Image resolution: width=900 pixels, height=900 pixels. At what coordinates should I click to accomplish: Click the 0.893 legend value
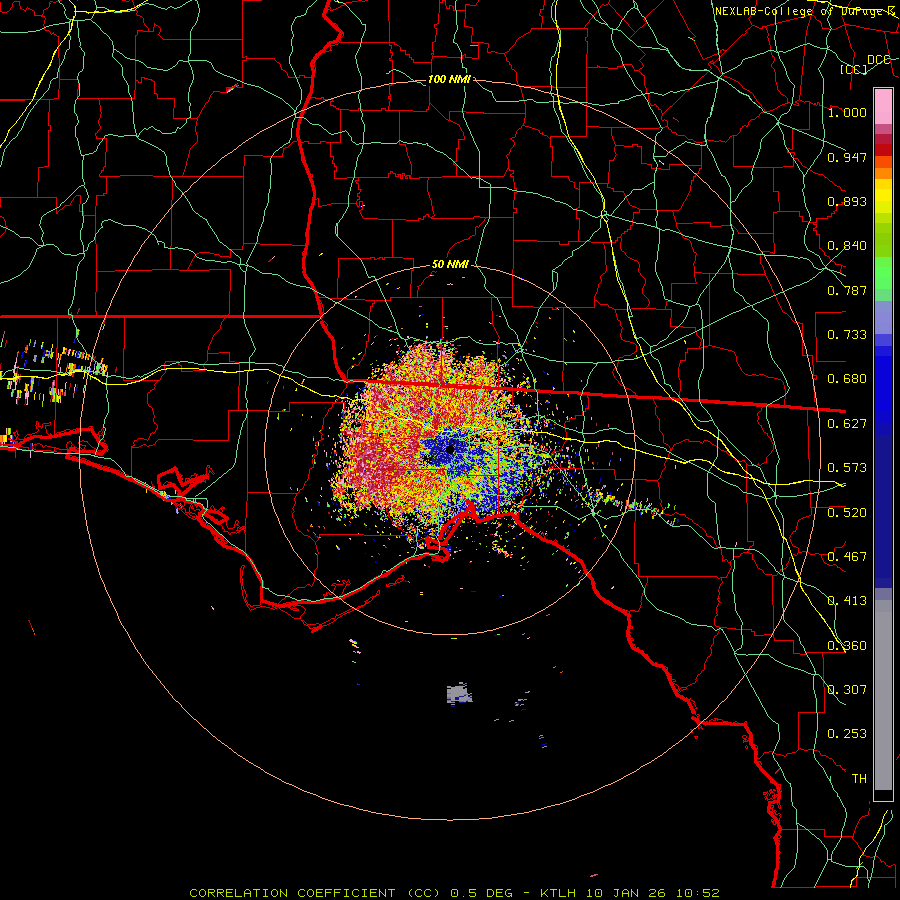pyautogui.click(x=847, y=201)
